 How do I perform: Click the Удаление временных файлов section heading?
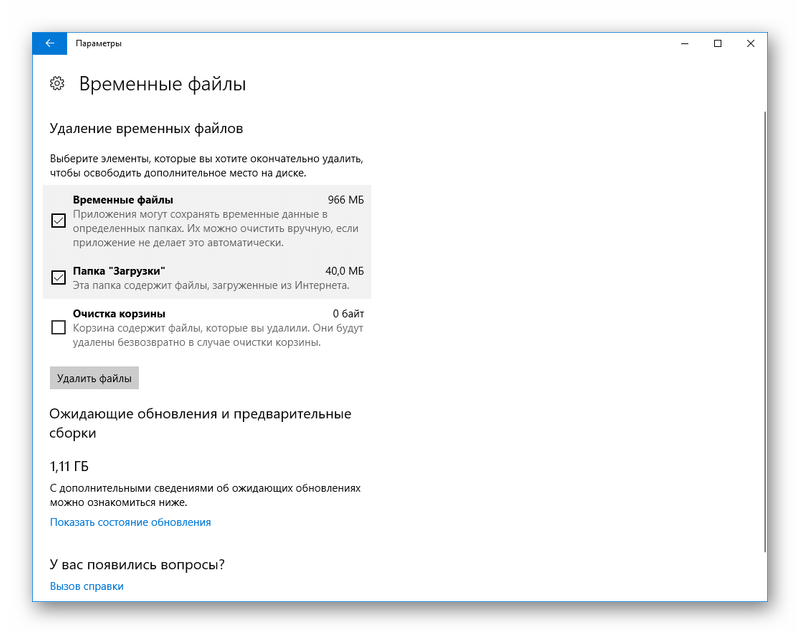point(146,129)
